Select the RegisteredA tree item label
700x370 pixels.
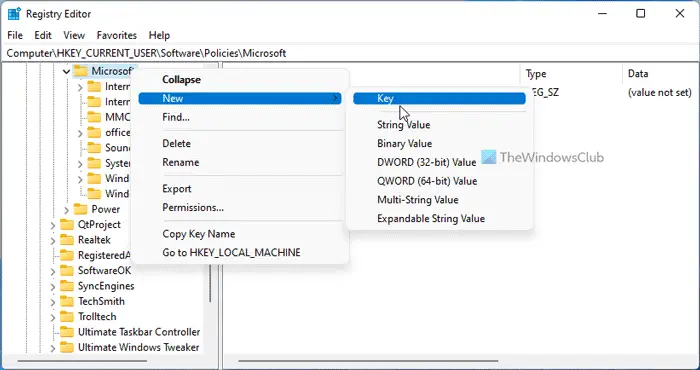coord(104,255)
